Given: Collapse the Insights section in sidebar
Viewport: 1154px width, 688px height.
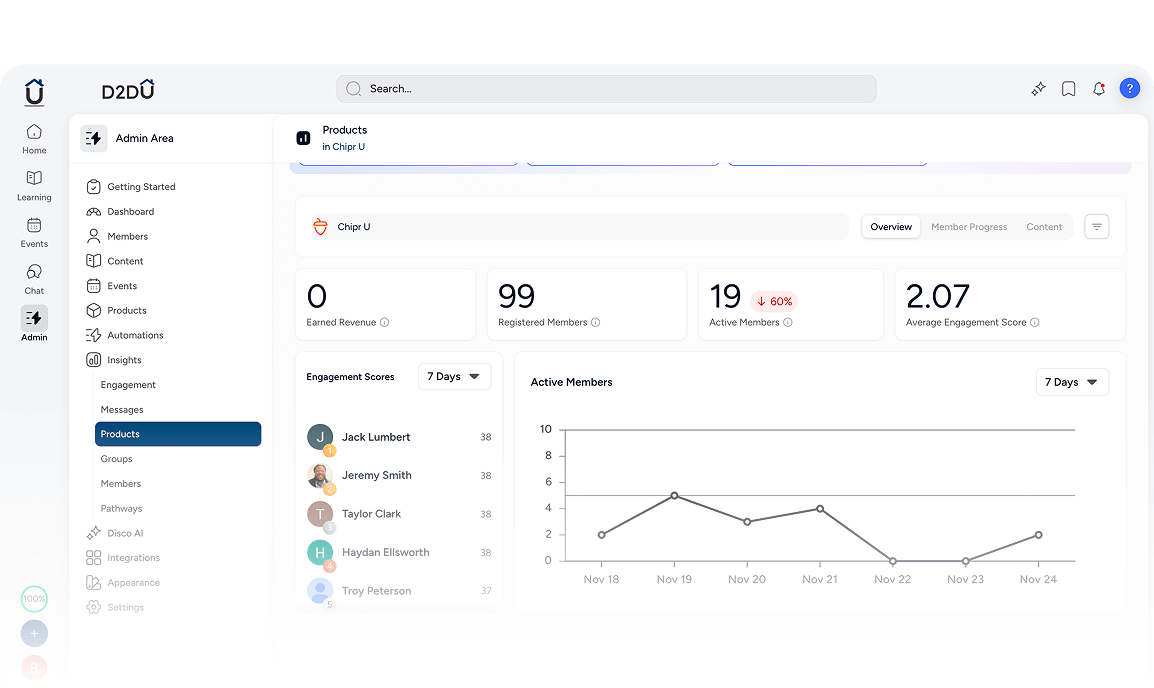Looking at the screenshot, I should [124, 360].
